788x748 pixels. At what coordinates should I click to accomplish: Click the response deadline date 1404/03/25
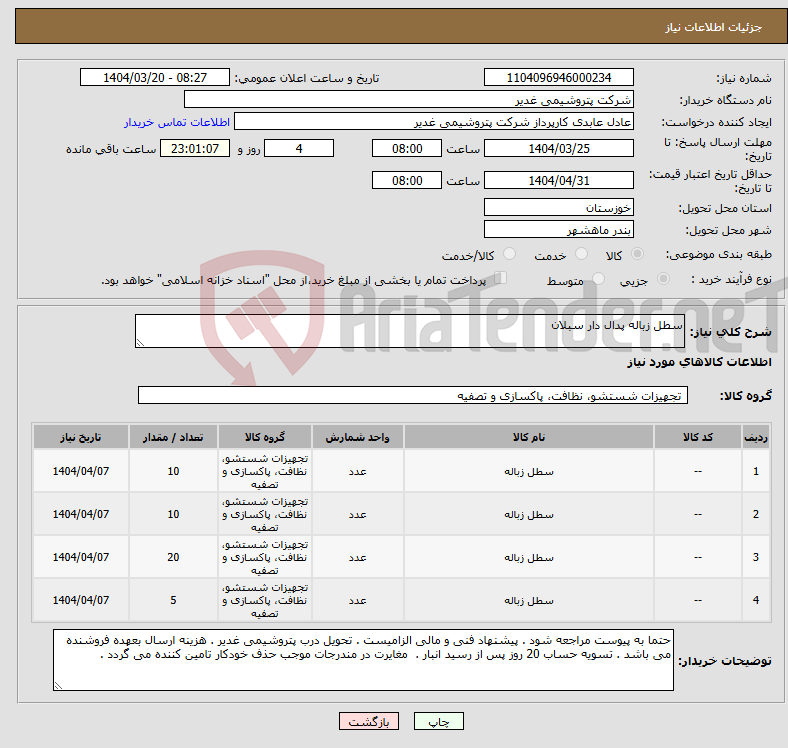pyautogui.click(x=559, y=148)
